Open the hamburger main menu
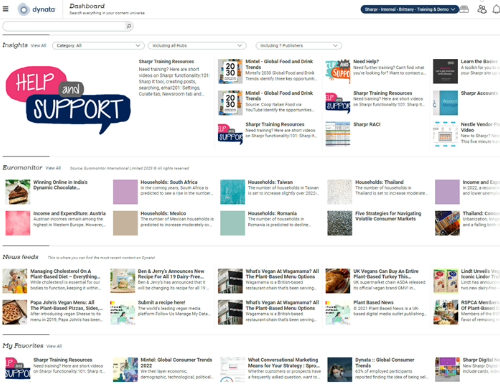This screenshot has height=387, width=500. point(5,9)
